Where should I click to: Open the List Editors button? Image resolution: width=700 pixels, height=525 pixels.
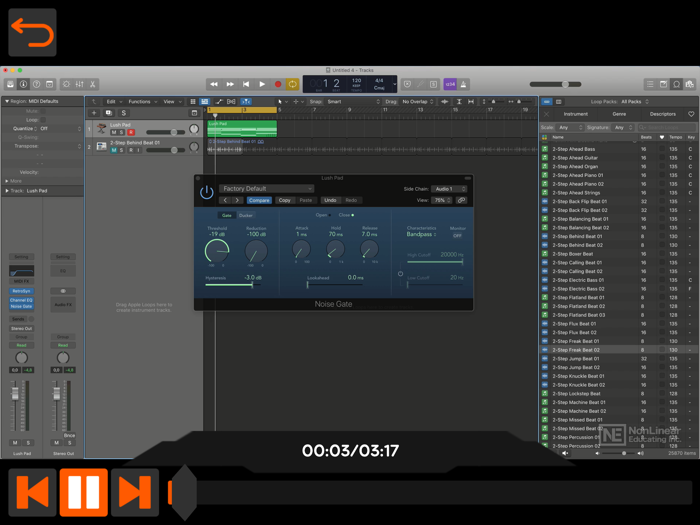(650, 84)
